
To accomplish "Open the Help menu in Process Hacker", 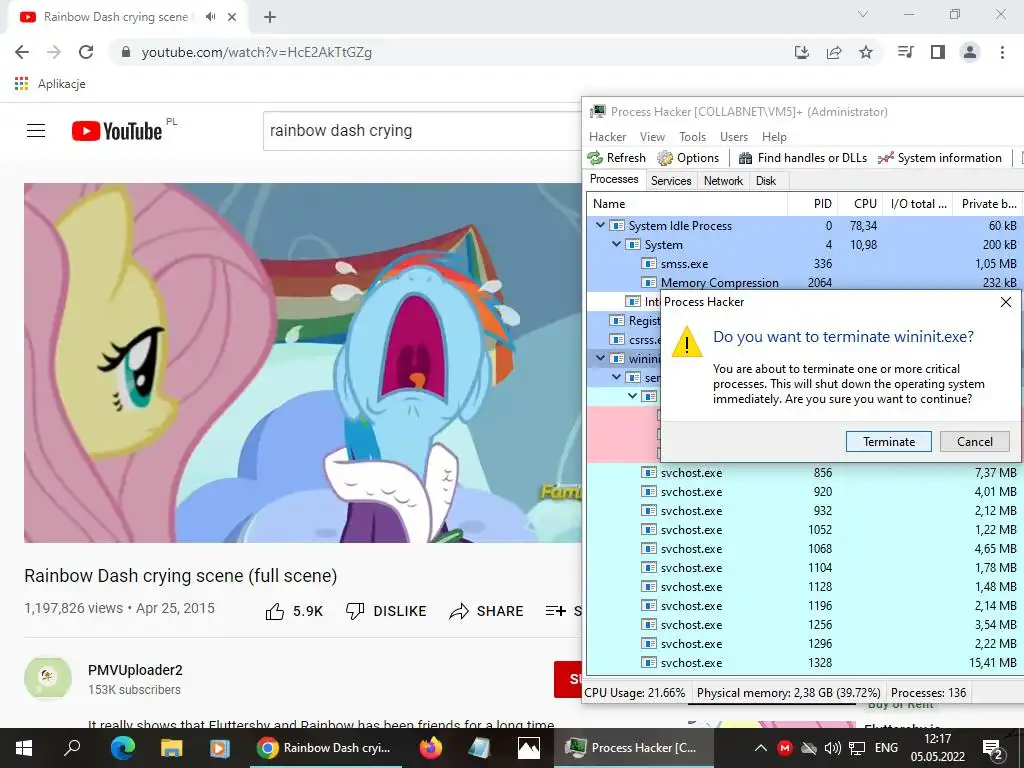I will point(774,136).
